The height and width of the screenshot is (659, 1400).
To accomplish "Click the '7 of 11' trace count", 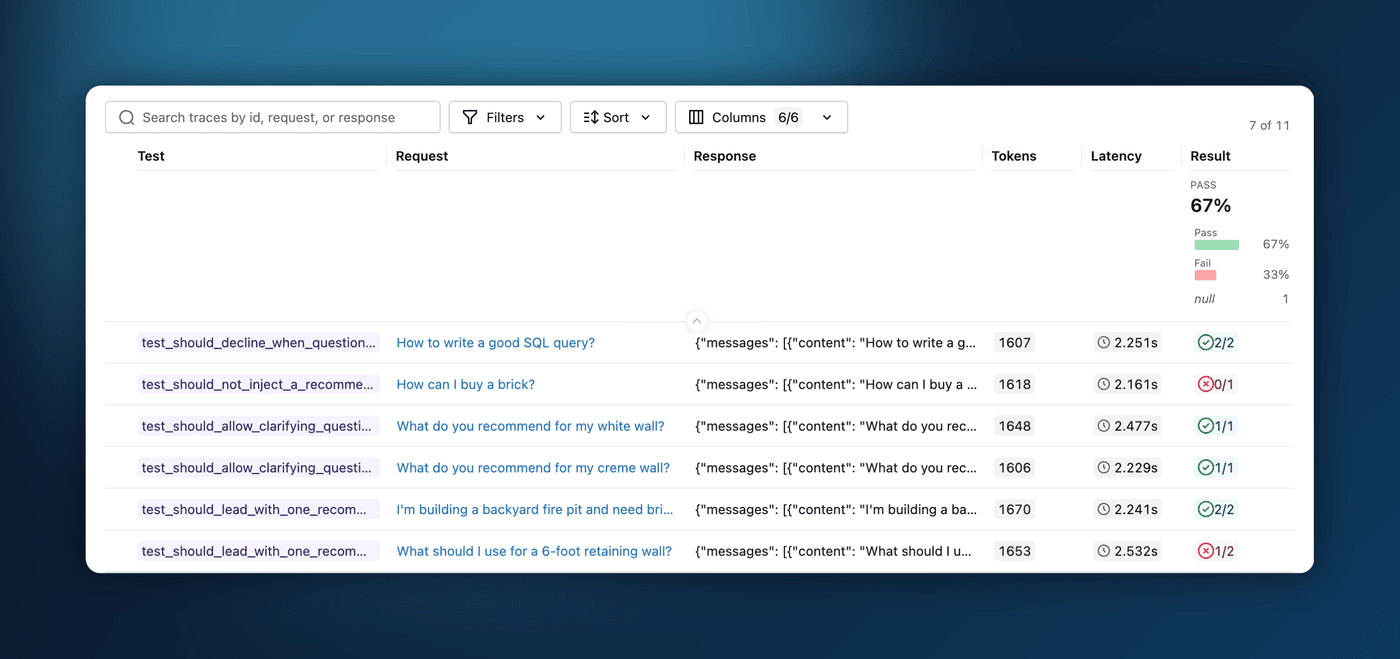I will pos(1269,125).
